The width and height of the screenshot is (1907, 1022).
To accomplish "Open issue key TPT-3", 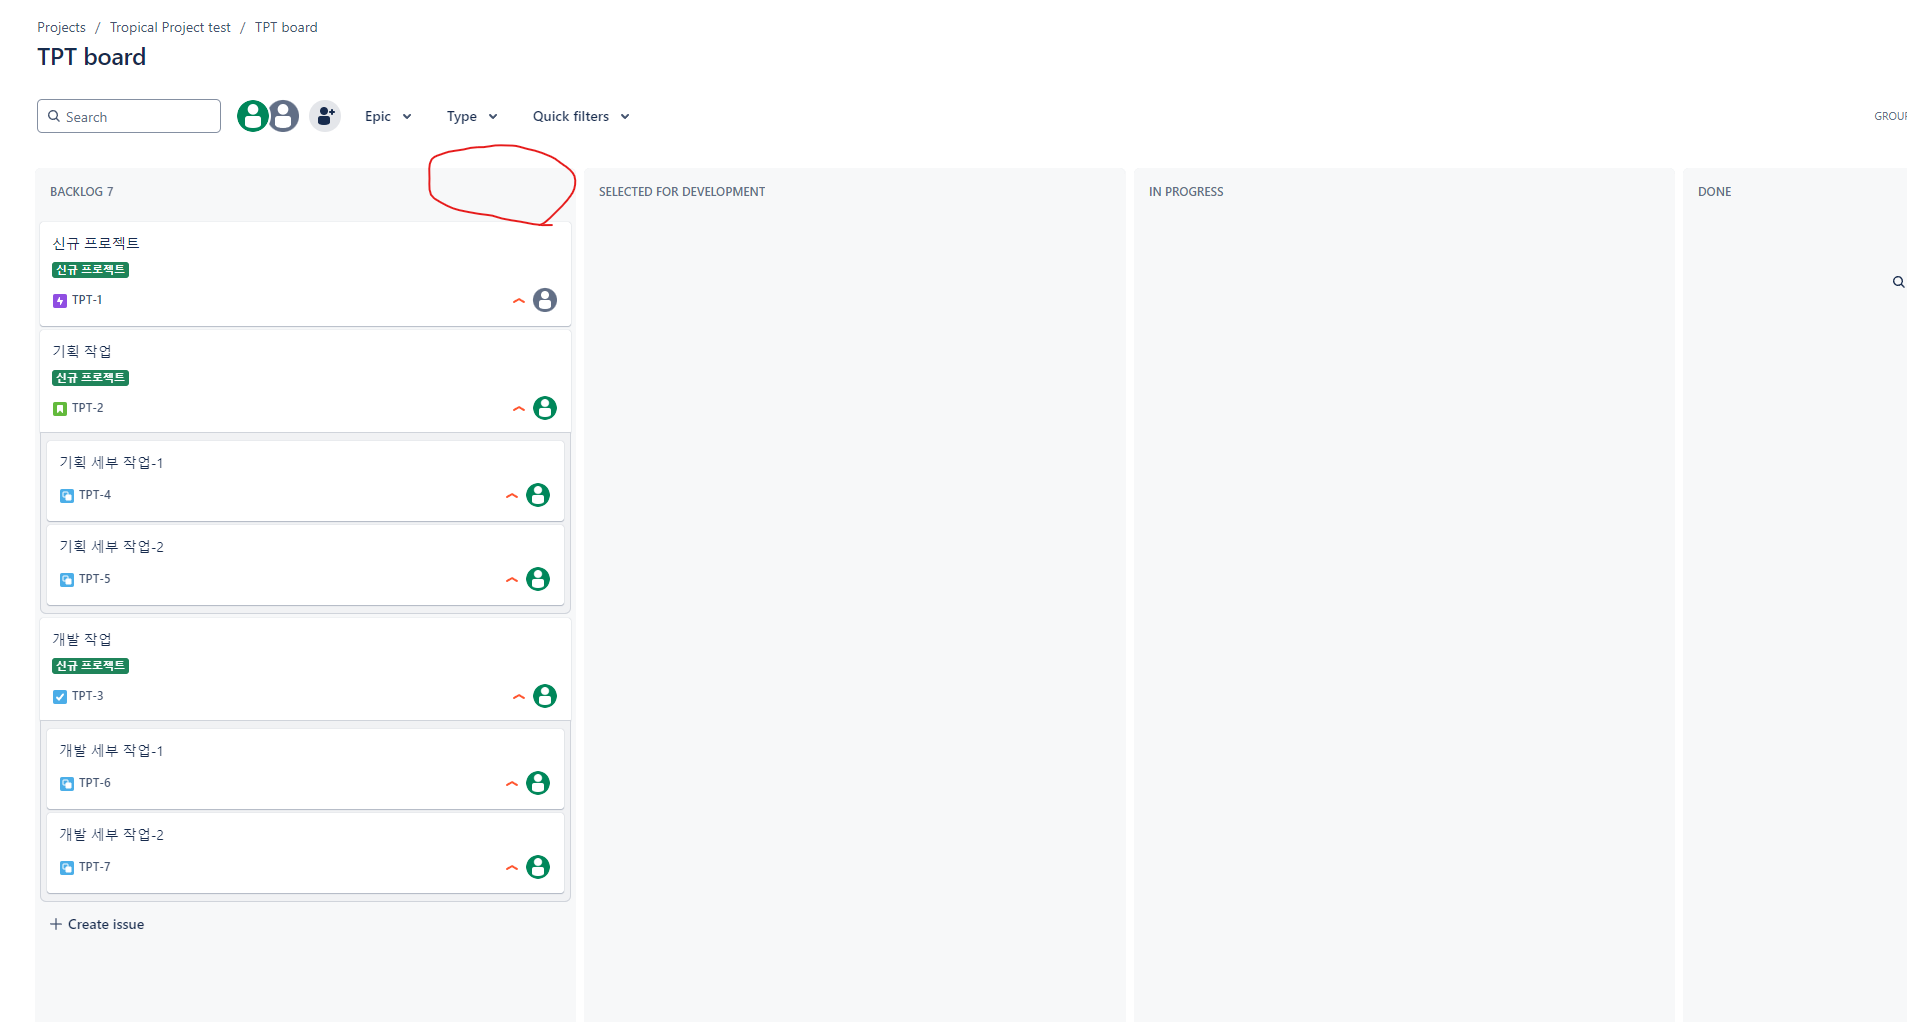I will [88, 696].
